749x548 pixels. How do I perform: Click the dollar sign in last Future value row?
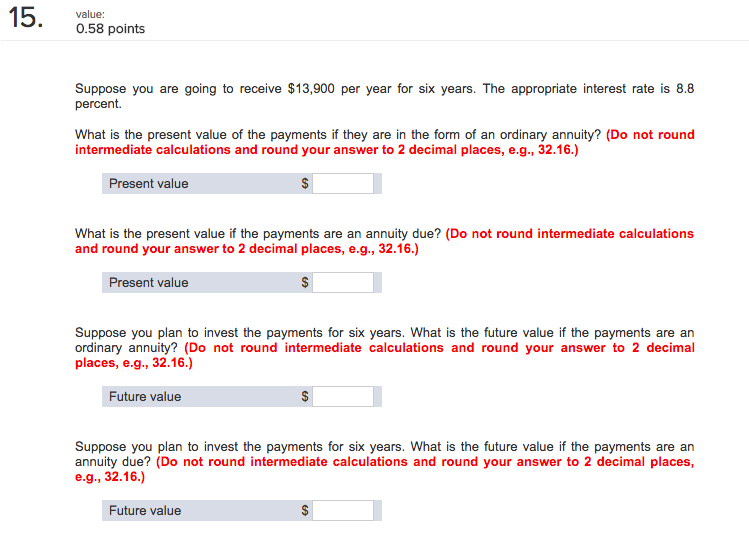(305, 510)
